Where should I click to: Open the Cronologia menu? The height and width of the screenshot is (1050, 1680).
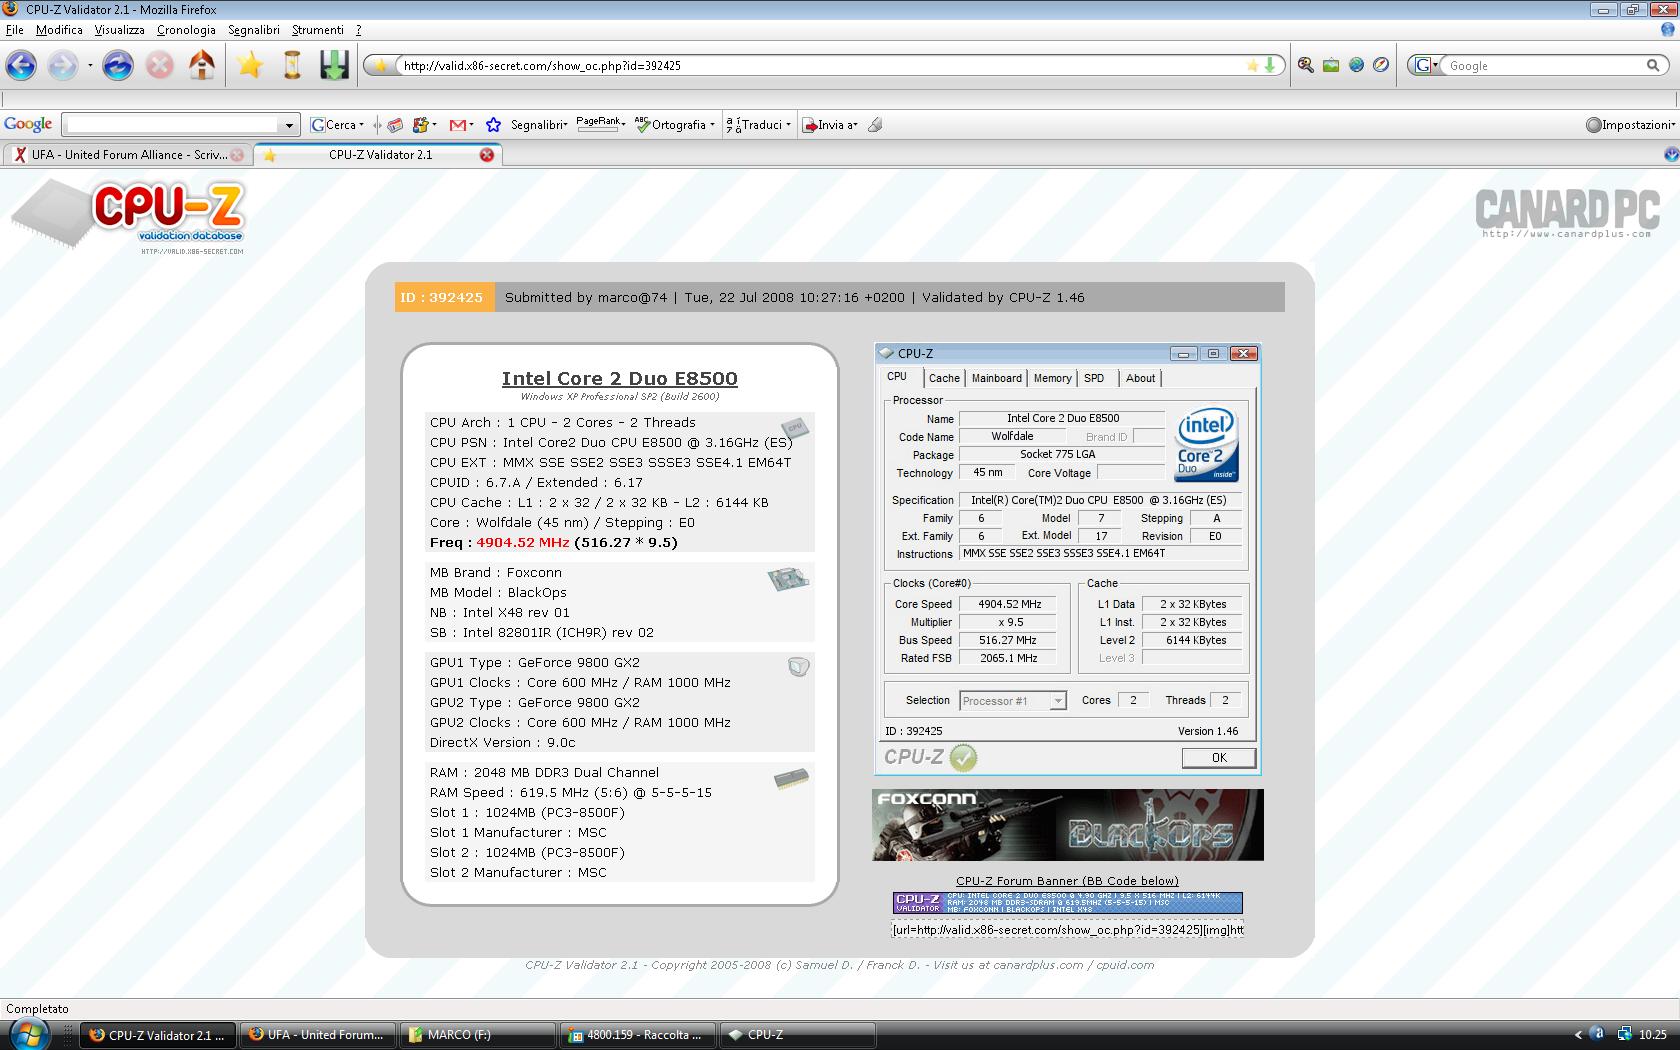(186, 30)
